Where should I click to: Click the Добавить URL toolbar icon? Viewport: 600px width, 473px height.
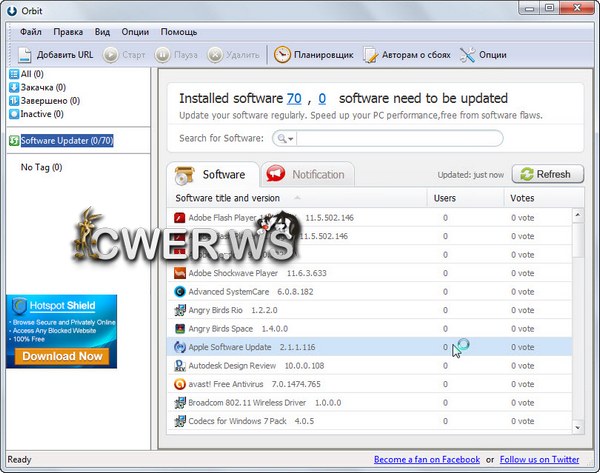coord(23,54)
